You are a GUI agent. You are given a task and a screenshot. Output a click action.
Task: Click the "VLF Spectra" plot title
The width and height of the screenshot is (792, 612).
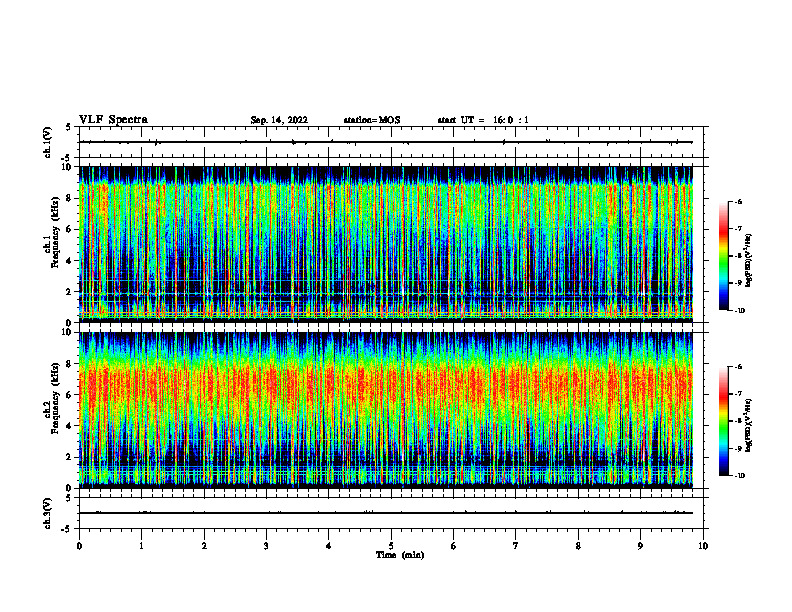click(113, 120)
